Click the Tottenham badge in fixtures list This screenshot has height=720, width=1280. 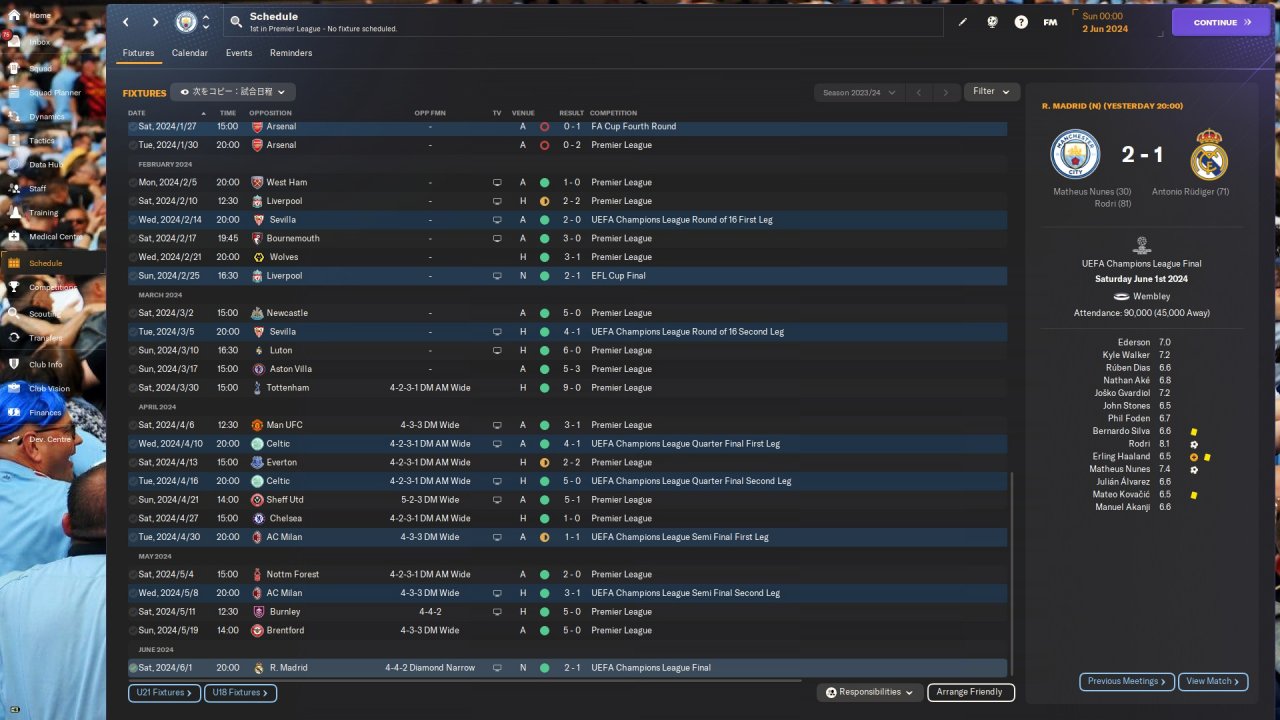coord(257,388)
